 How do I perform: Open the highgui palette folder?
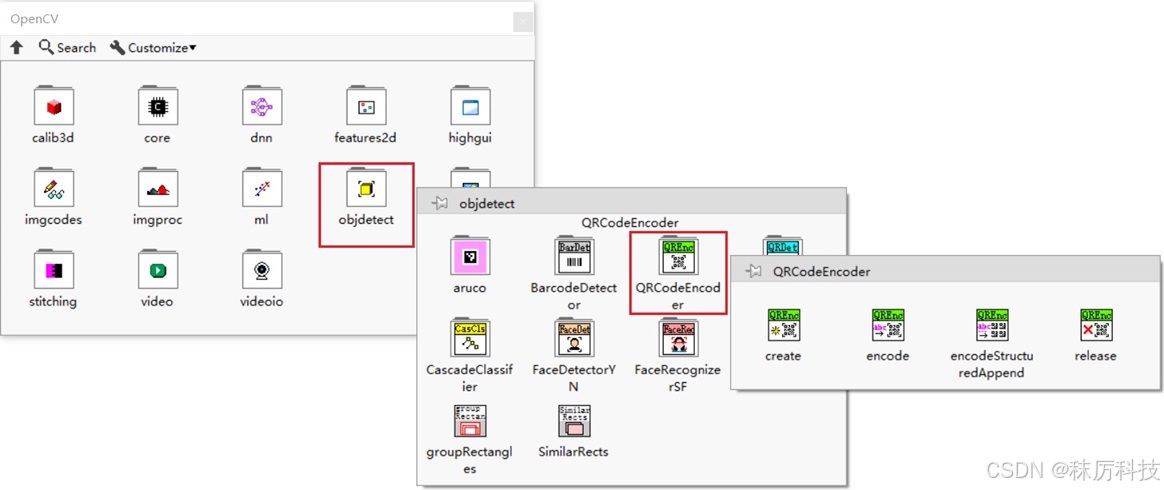(x=470, y=107)
